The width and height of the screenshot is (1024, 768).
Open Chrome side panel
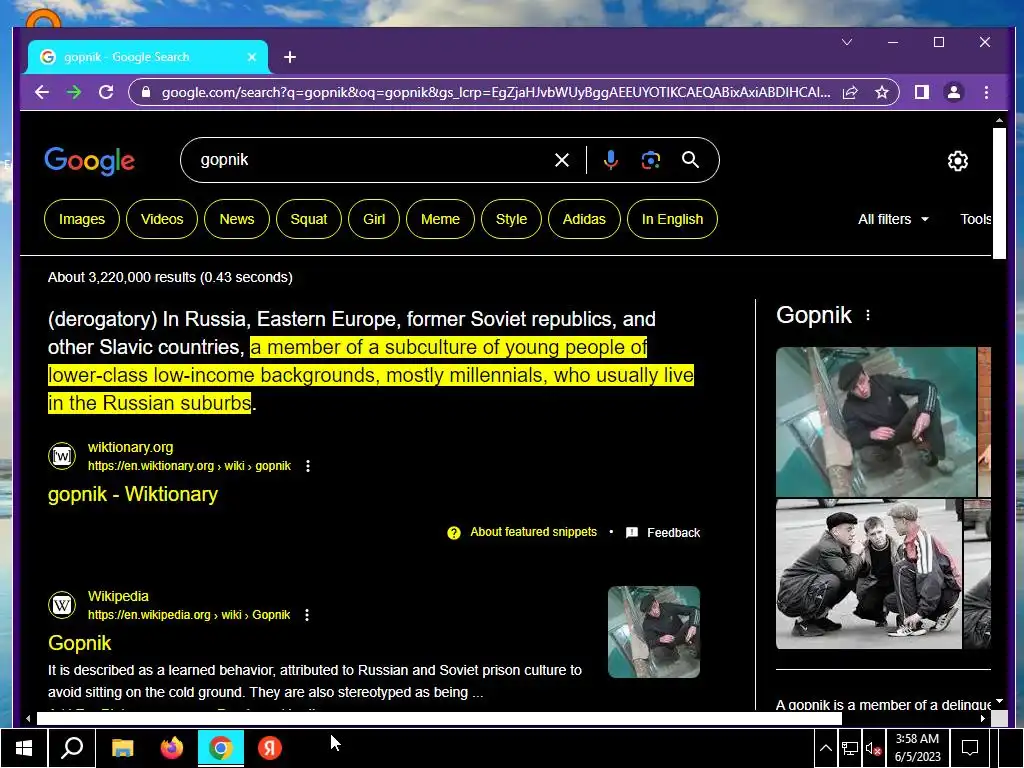pyautogui.click(x=921, y=92)
